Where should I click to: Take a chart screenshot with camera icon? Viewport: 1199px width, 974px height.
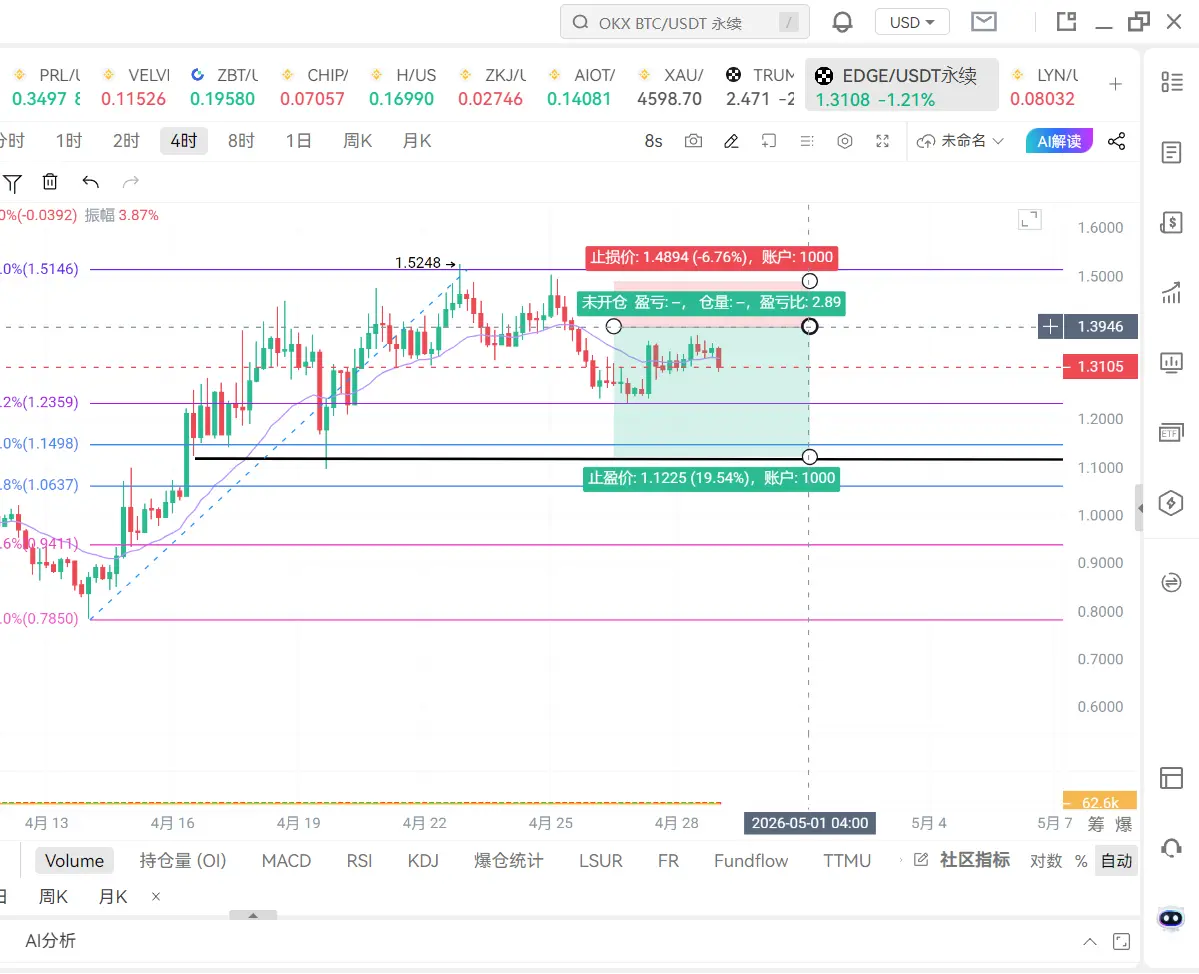[693, 141]
